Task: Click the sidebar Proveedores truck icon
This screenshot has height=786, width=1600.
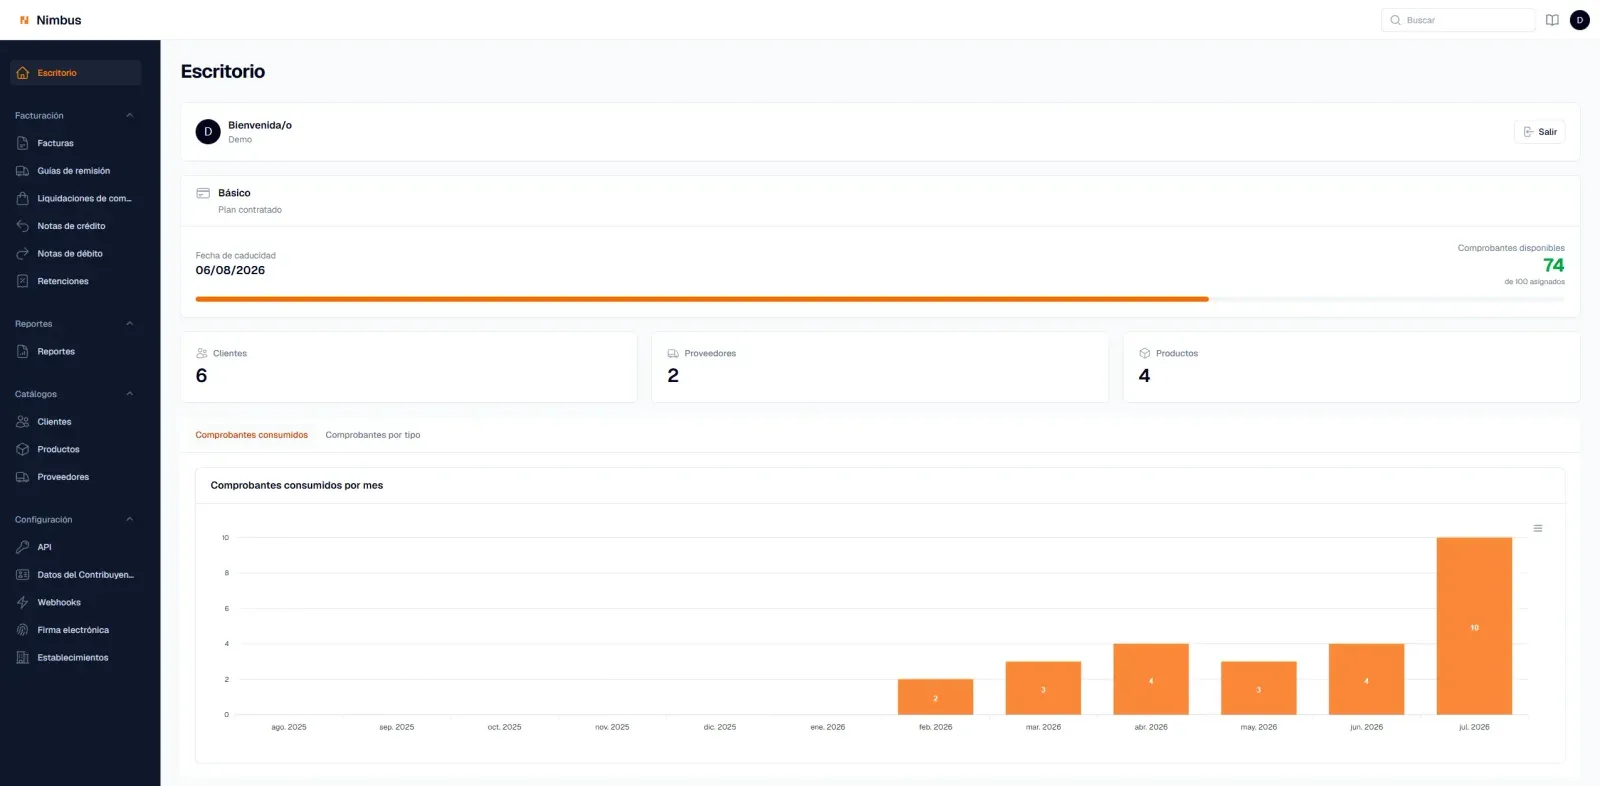Action: point(23,477)
